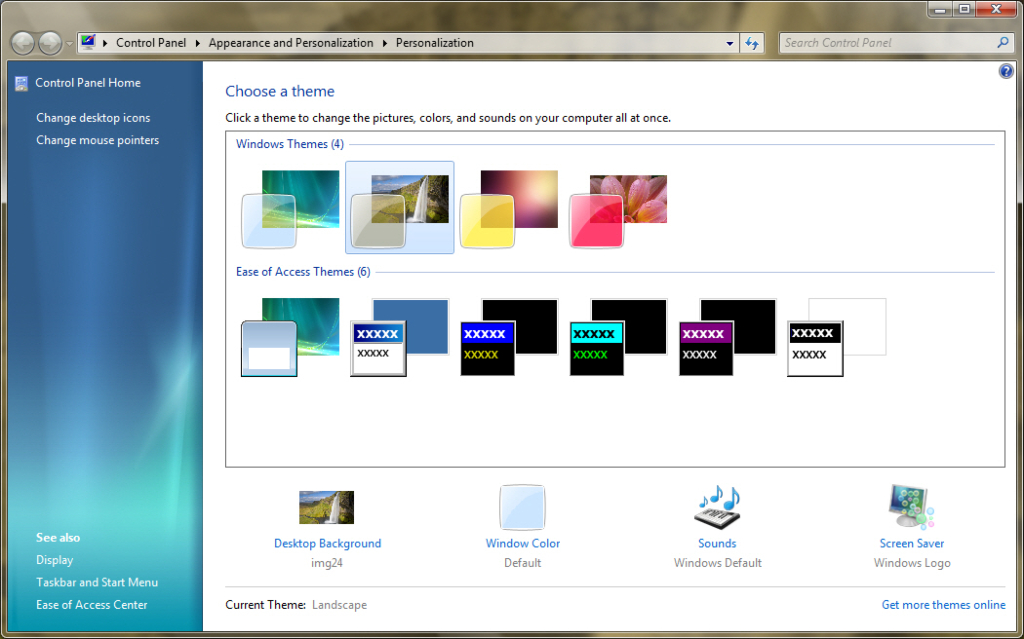Image resolution: width=1024 pixels, height=639 pixels.
Task: Click the Windows Default sounds text
Action: pyautogui.click(x=717, y=563)
